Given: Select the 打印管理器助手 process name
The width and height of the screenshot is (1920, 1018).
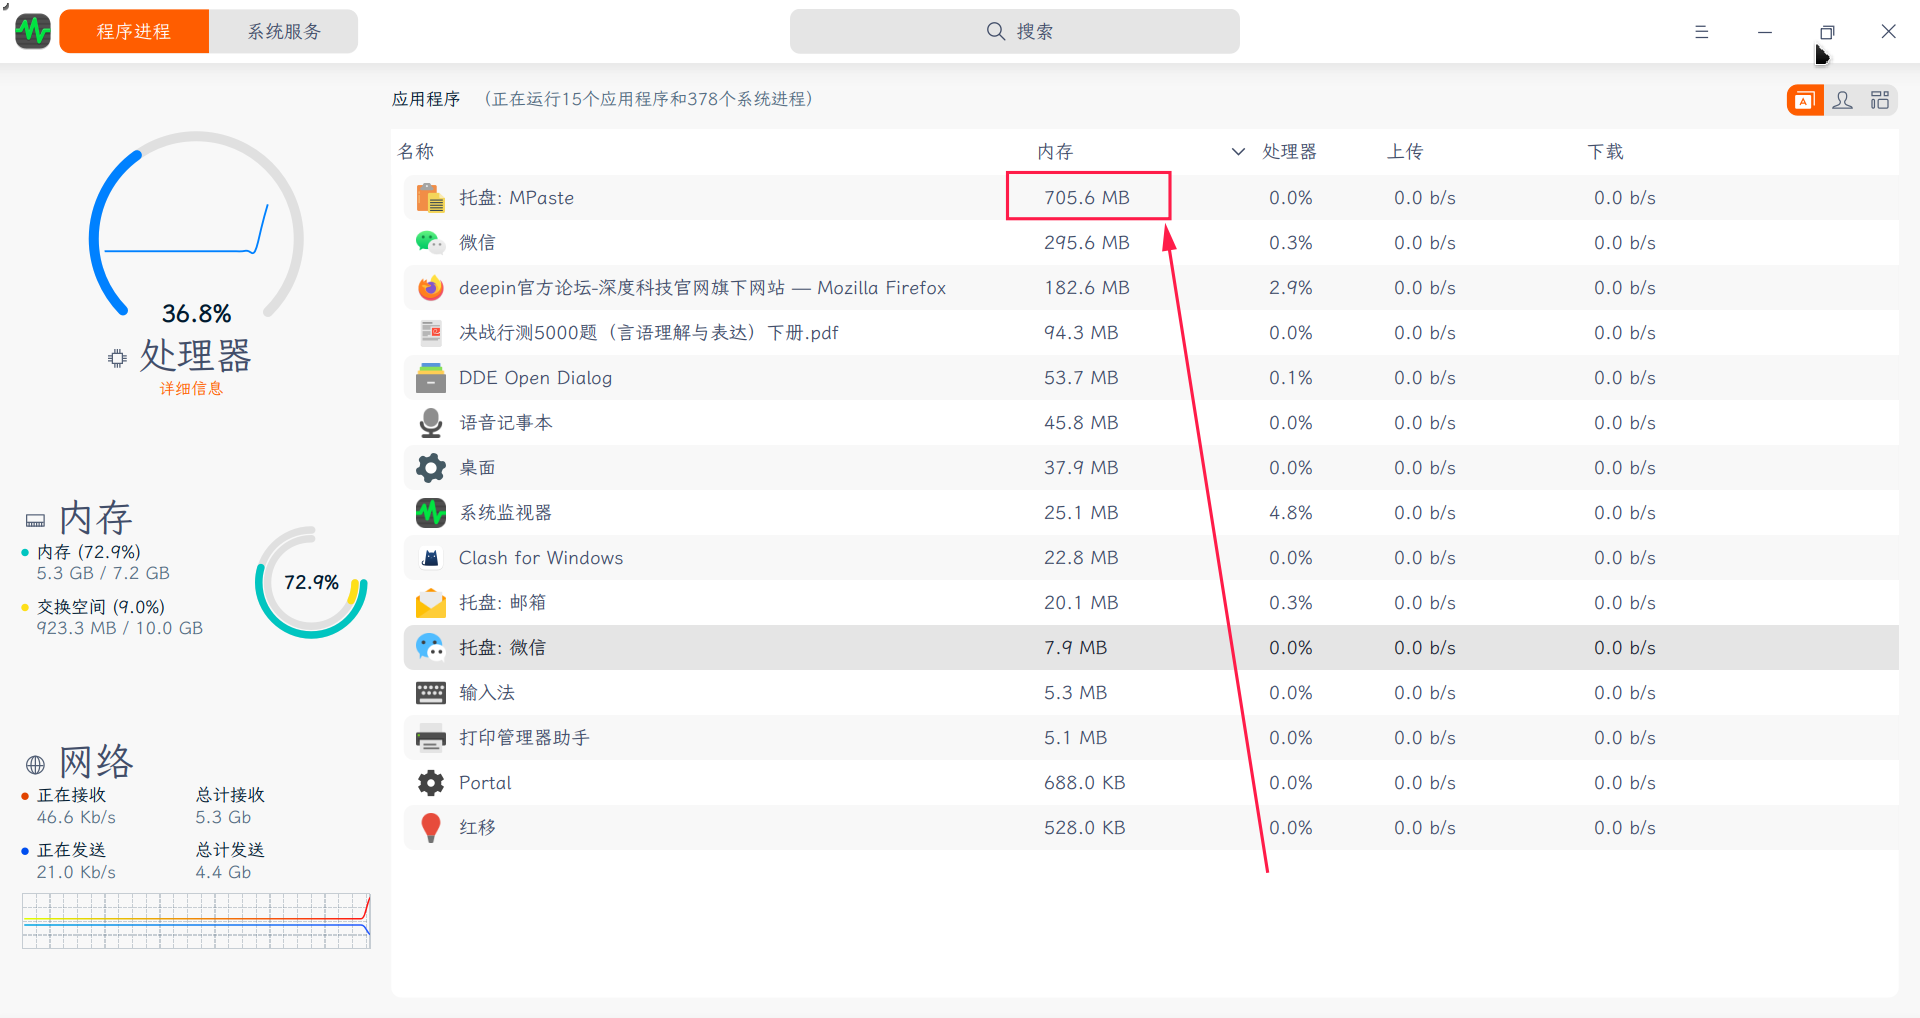Looking at the screenshot, I should pos(524,738).
